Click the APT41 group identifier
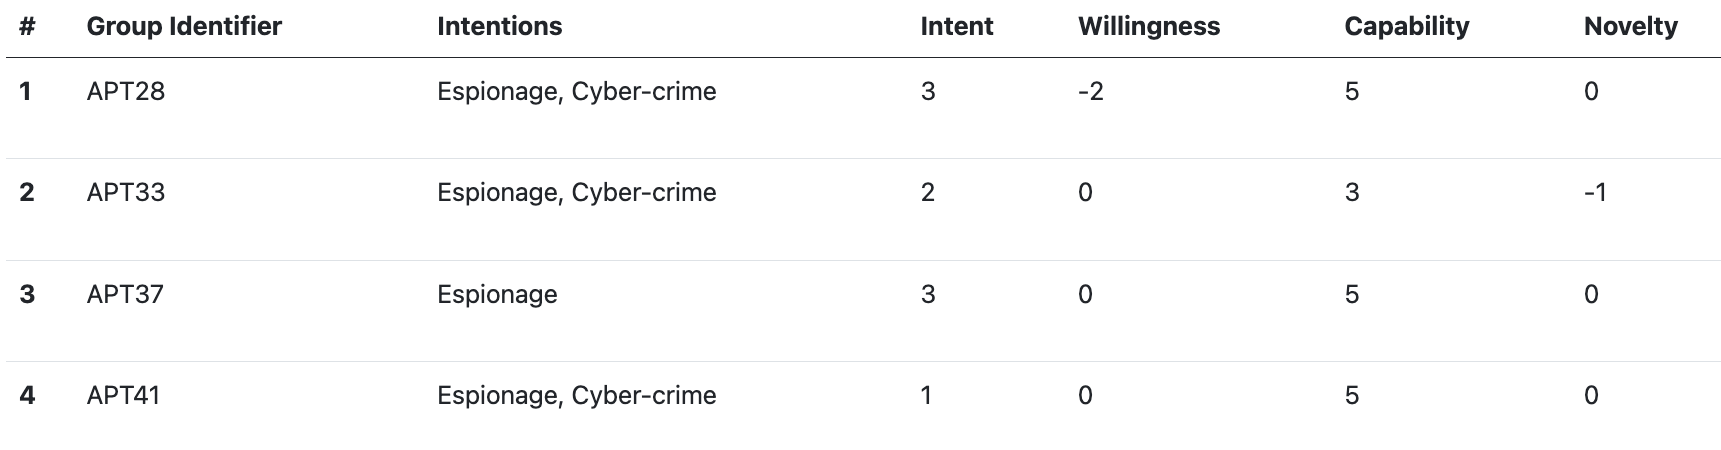1721x450 pixels. (x=124, y=396)
